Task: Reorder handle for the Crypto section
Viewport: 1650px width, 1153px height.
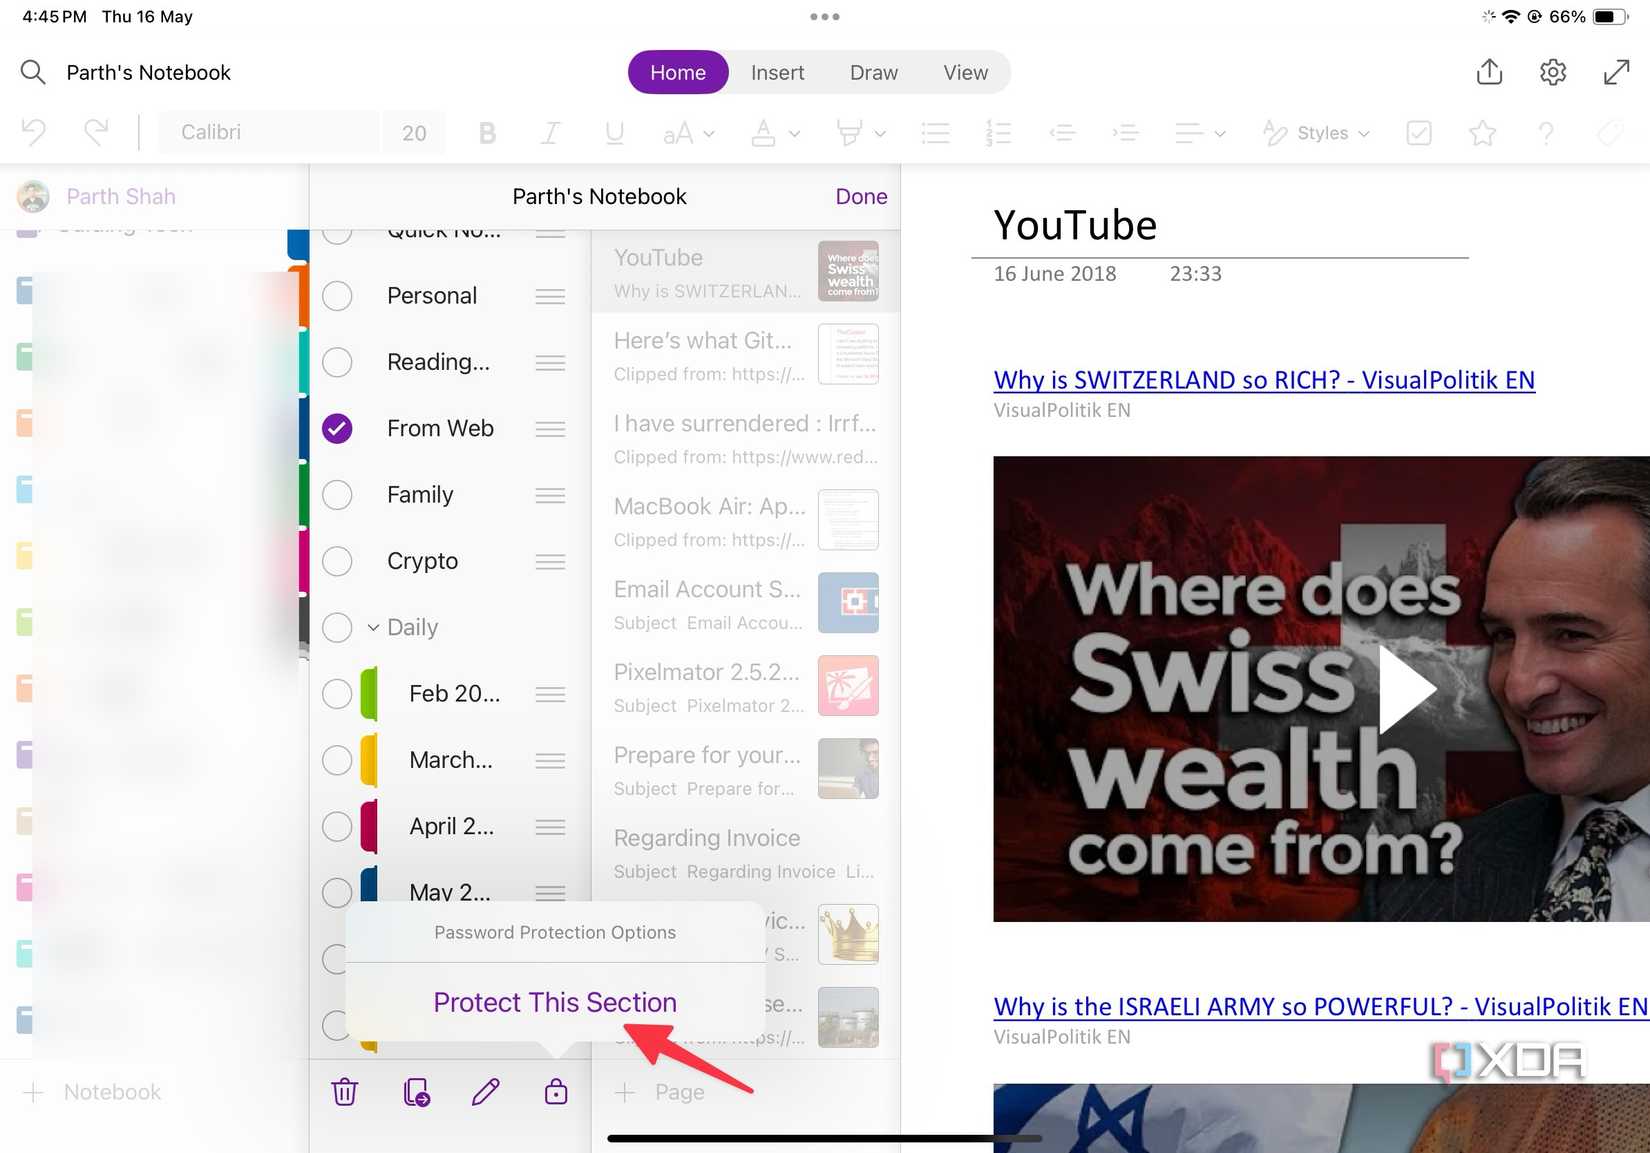Action: (550, 562)
